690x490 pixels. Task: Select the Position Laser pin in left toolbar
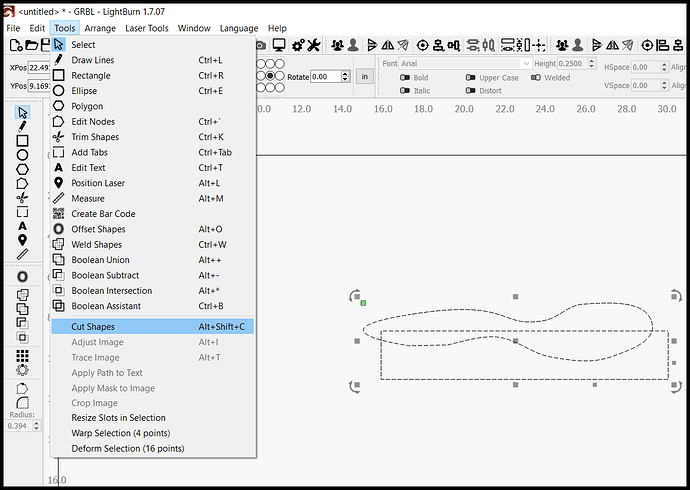pos(22,240)
